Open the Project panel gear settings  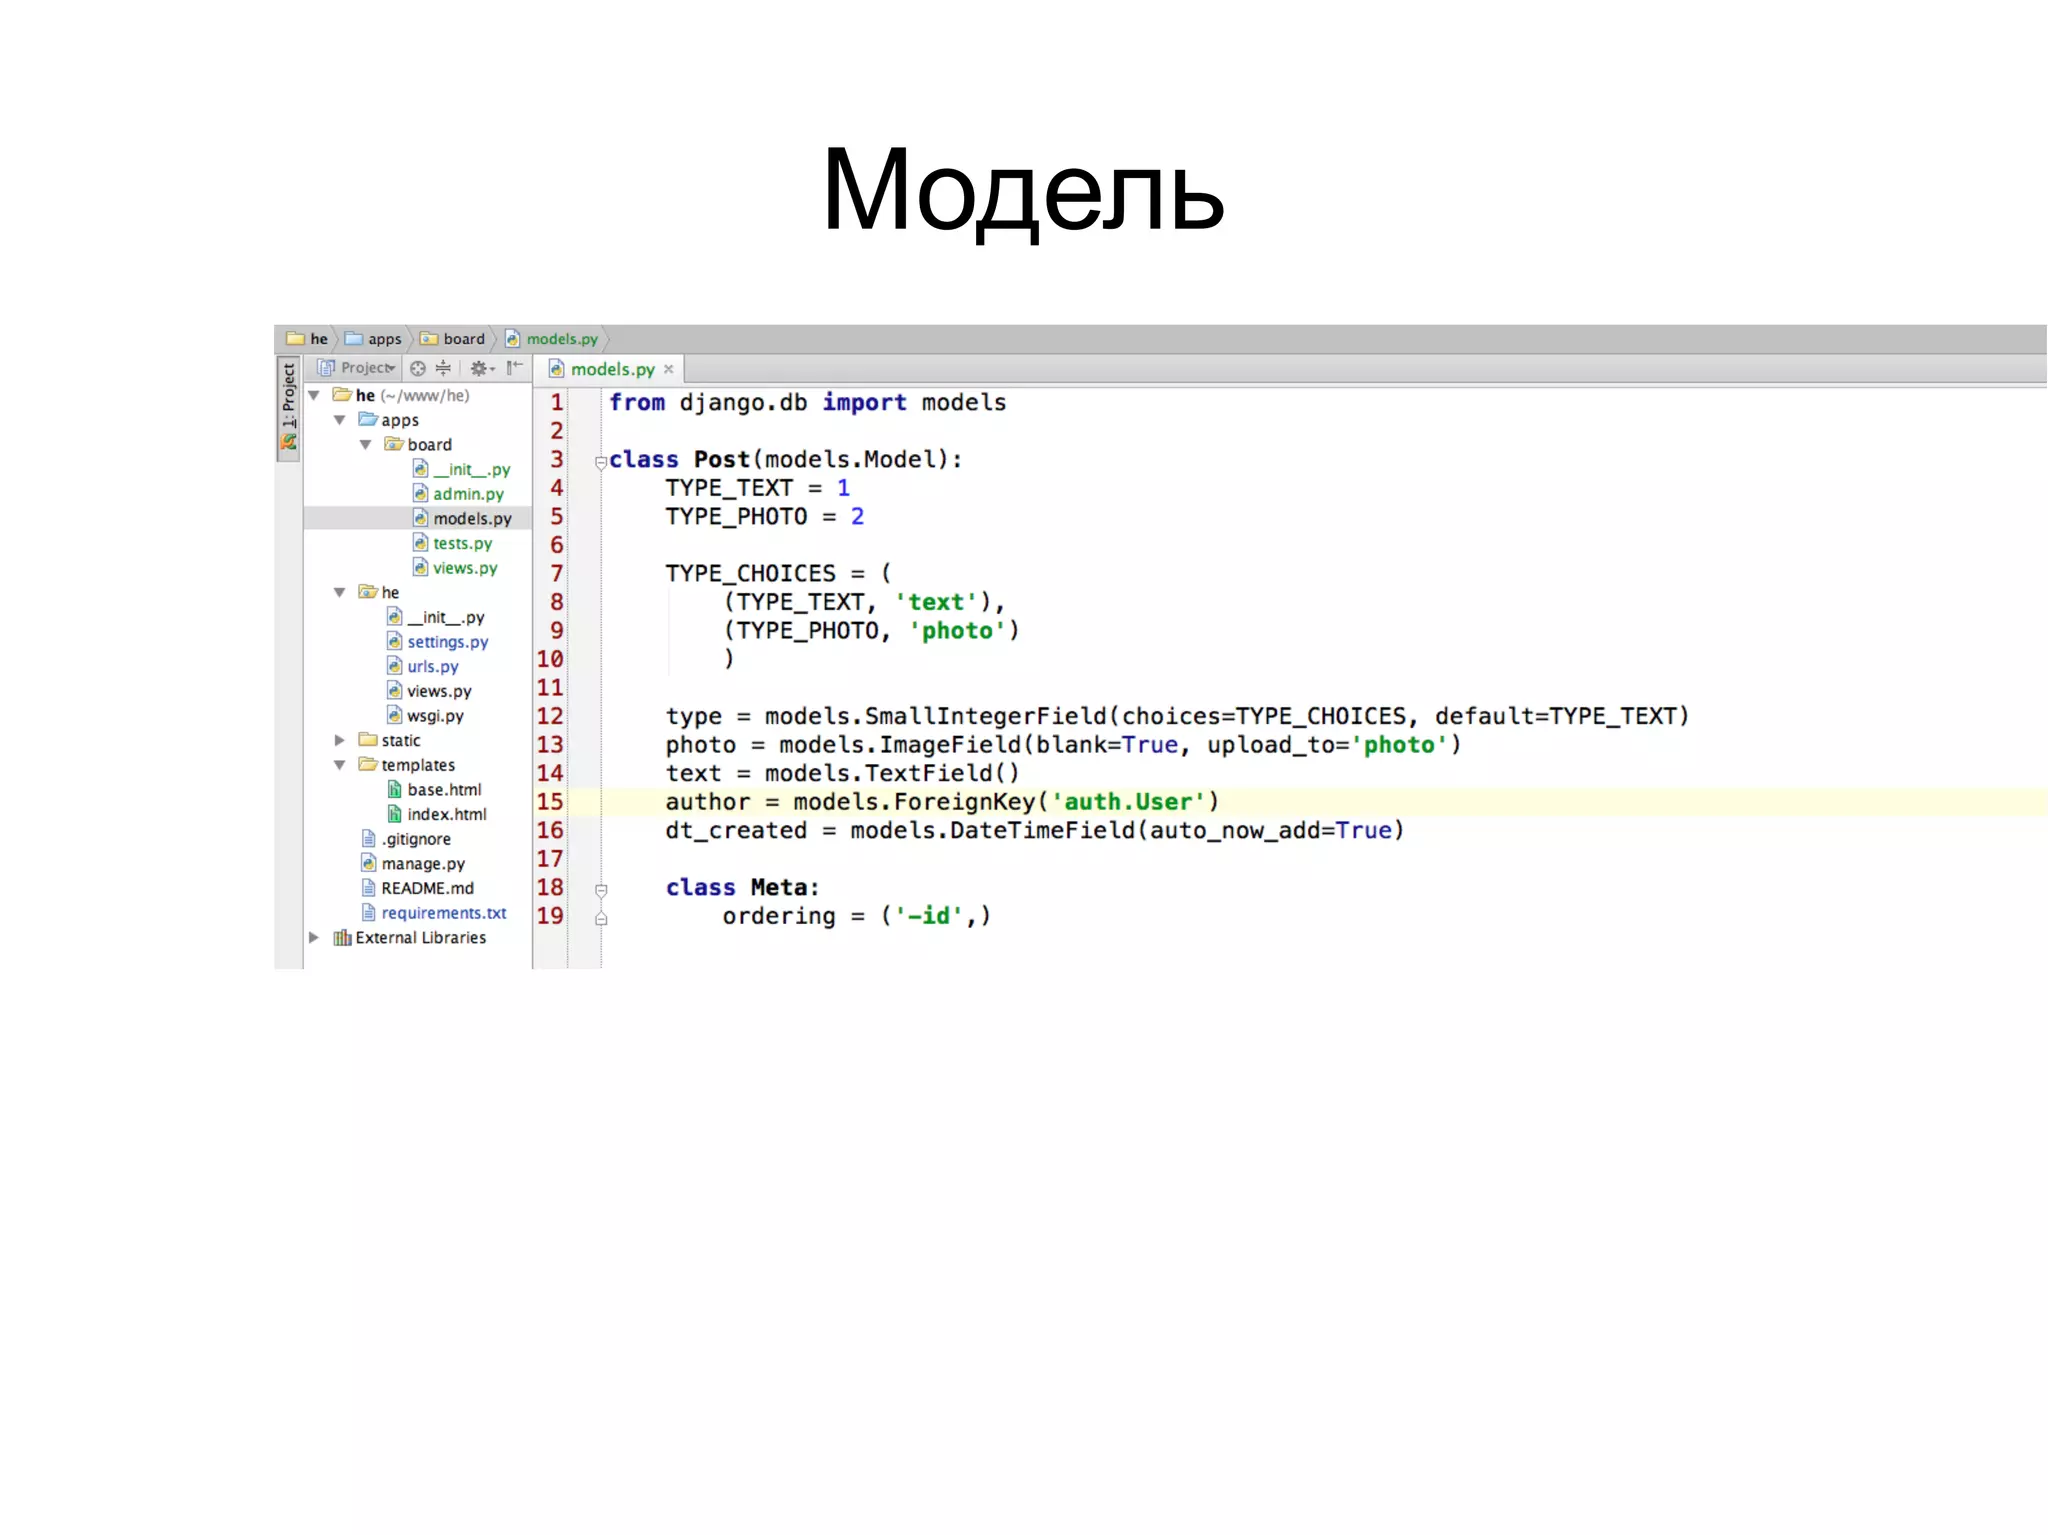click(x=481, y=368)
